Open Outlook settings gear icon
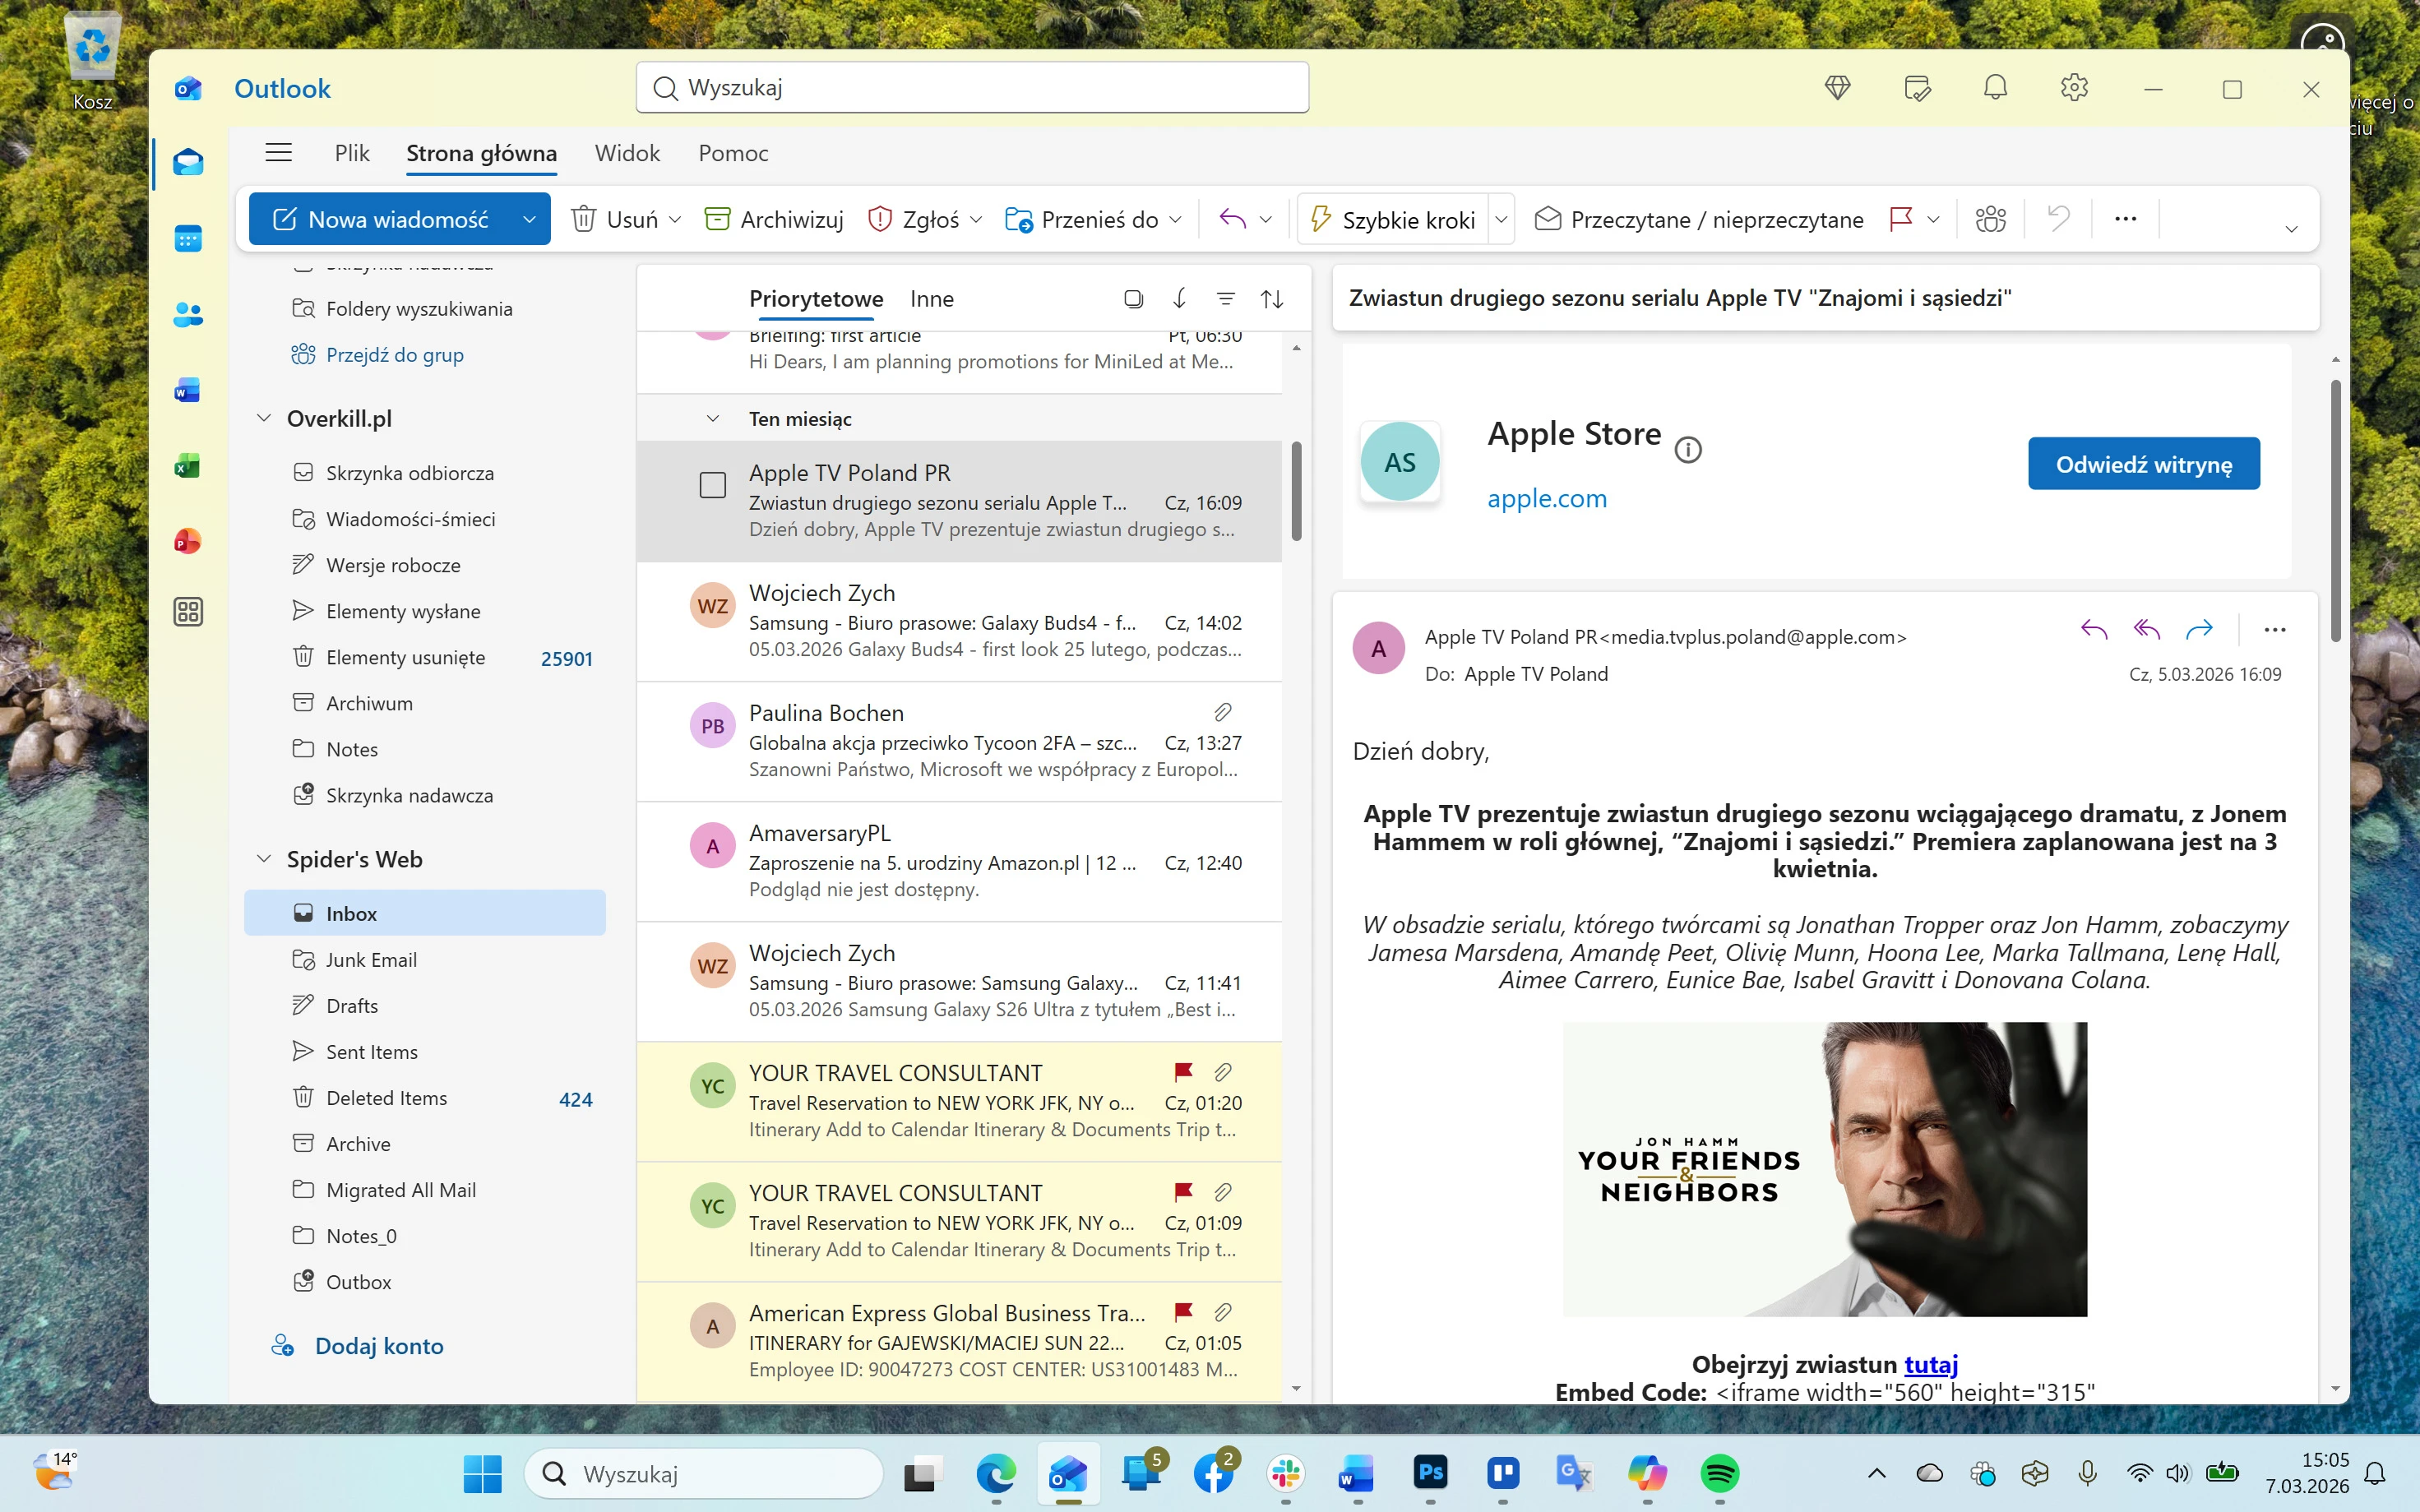This screenshot has height=1512, width=2420. click(x=2074, y=88)
